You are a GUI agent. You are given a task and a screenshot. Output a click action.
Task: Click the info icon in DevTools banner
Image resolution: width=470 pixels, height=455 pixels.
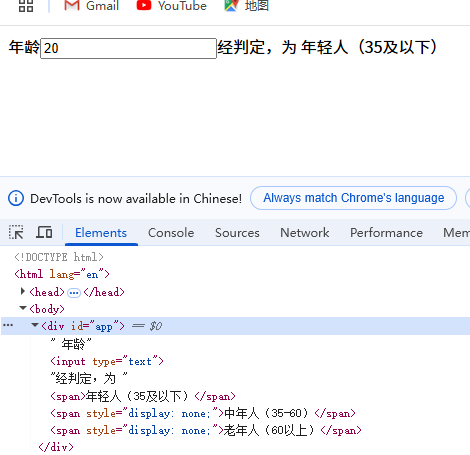16,198
